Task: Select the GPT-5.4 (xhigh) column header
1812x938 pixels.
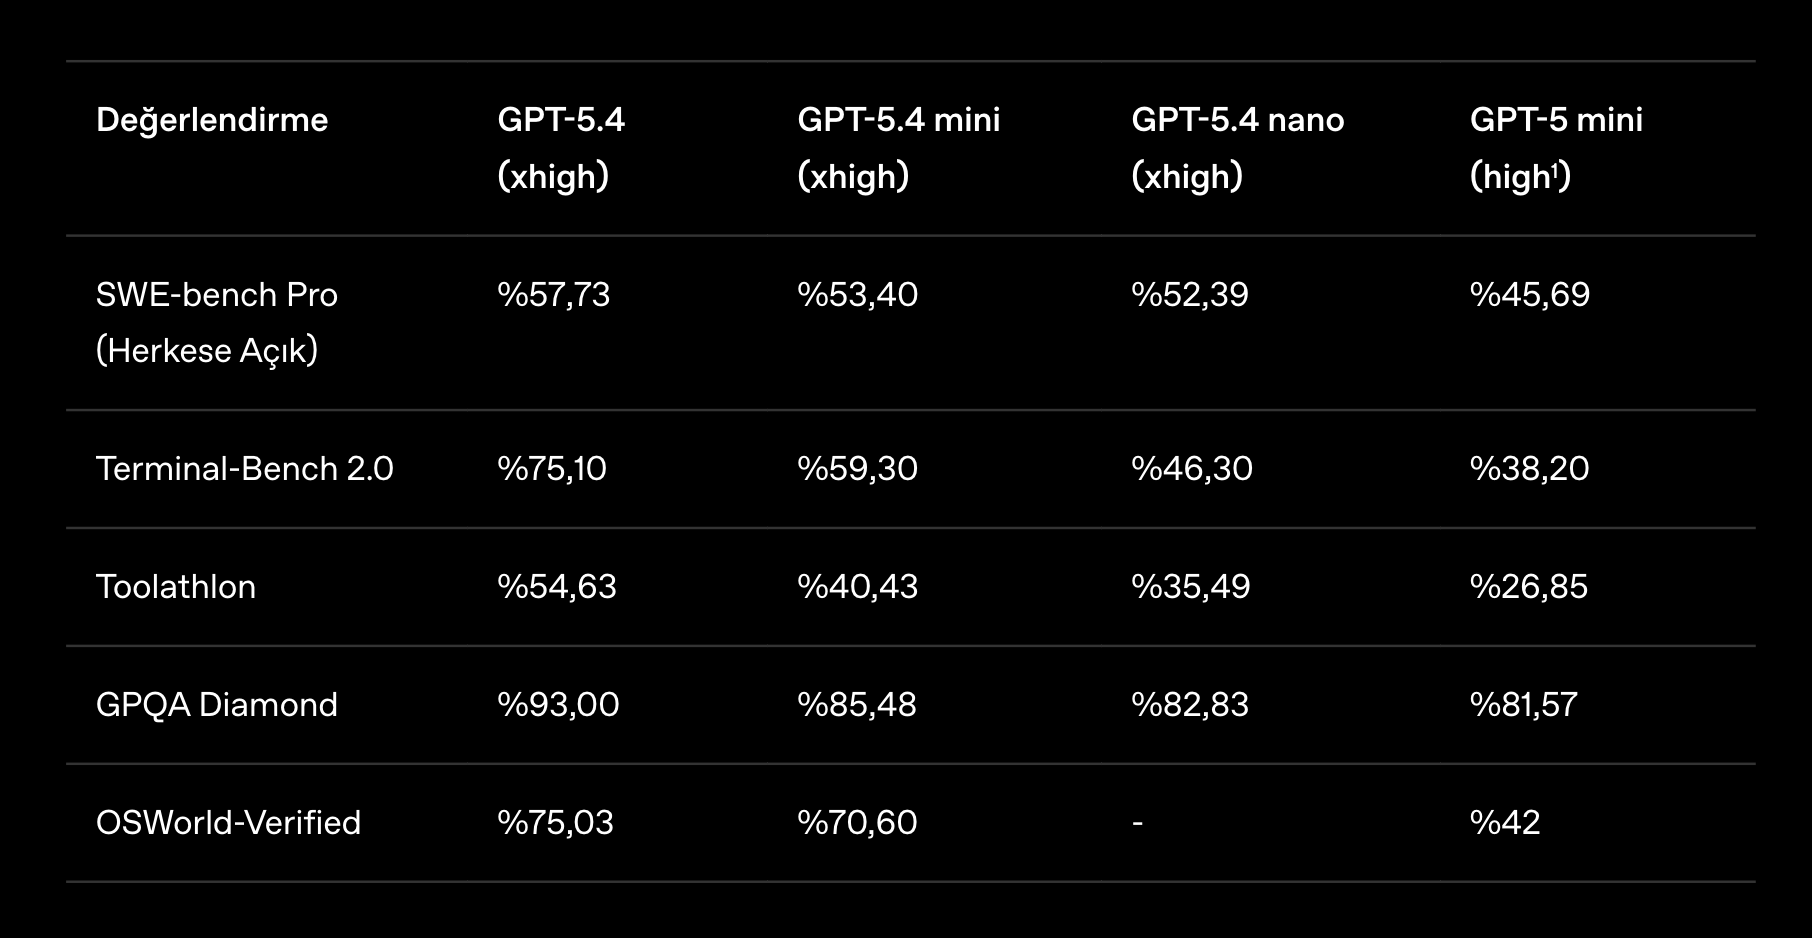Action: [x=561, y=147]
